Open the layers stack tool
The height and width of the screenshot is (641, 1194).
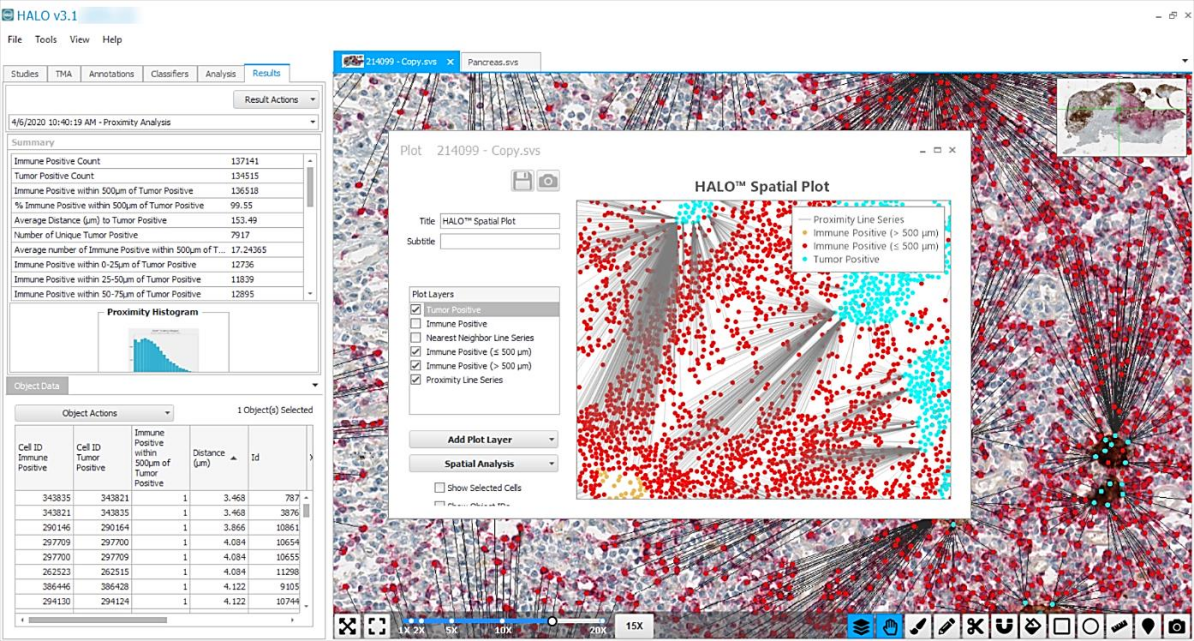point(861,626)
